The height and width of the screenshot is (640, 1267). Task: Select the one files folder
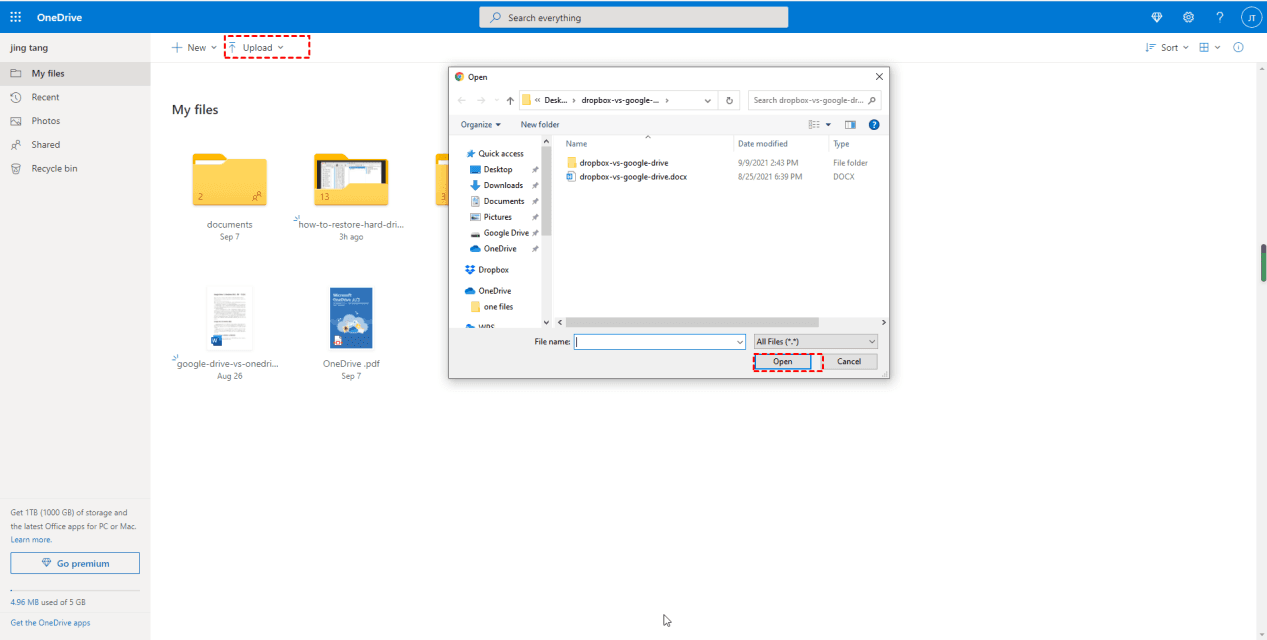pyautogui.click(x=498, y=307)
